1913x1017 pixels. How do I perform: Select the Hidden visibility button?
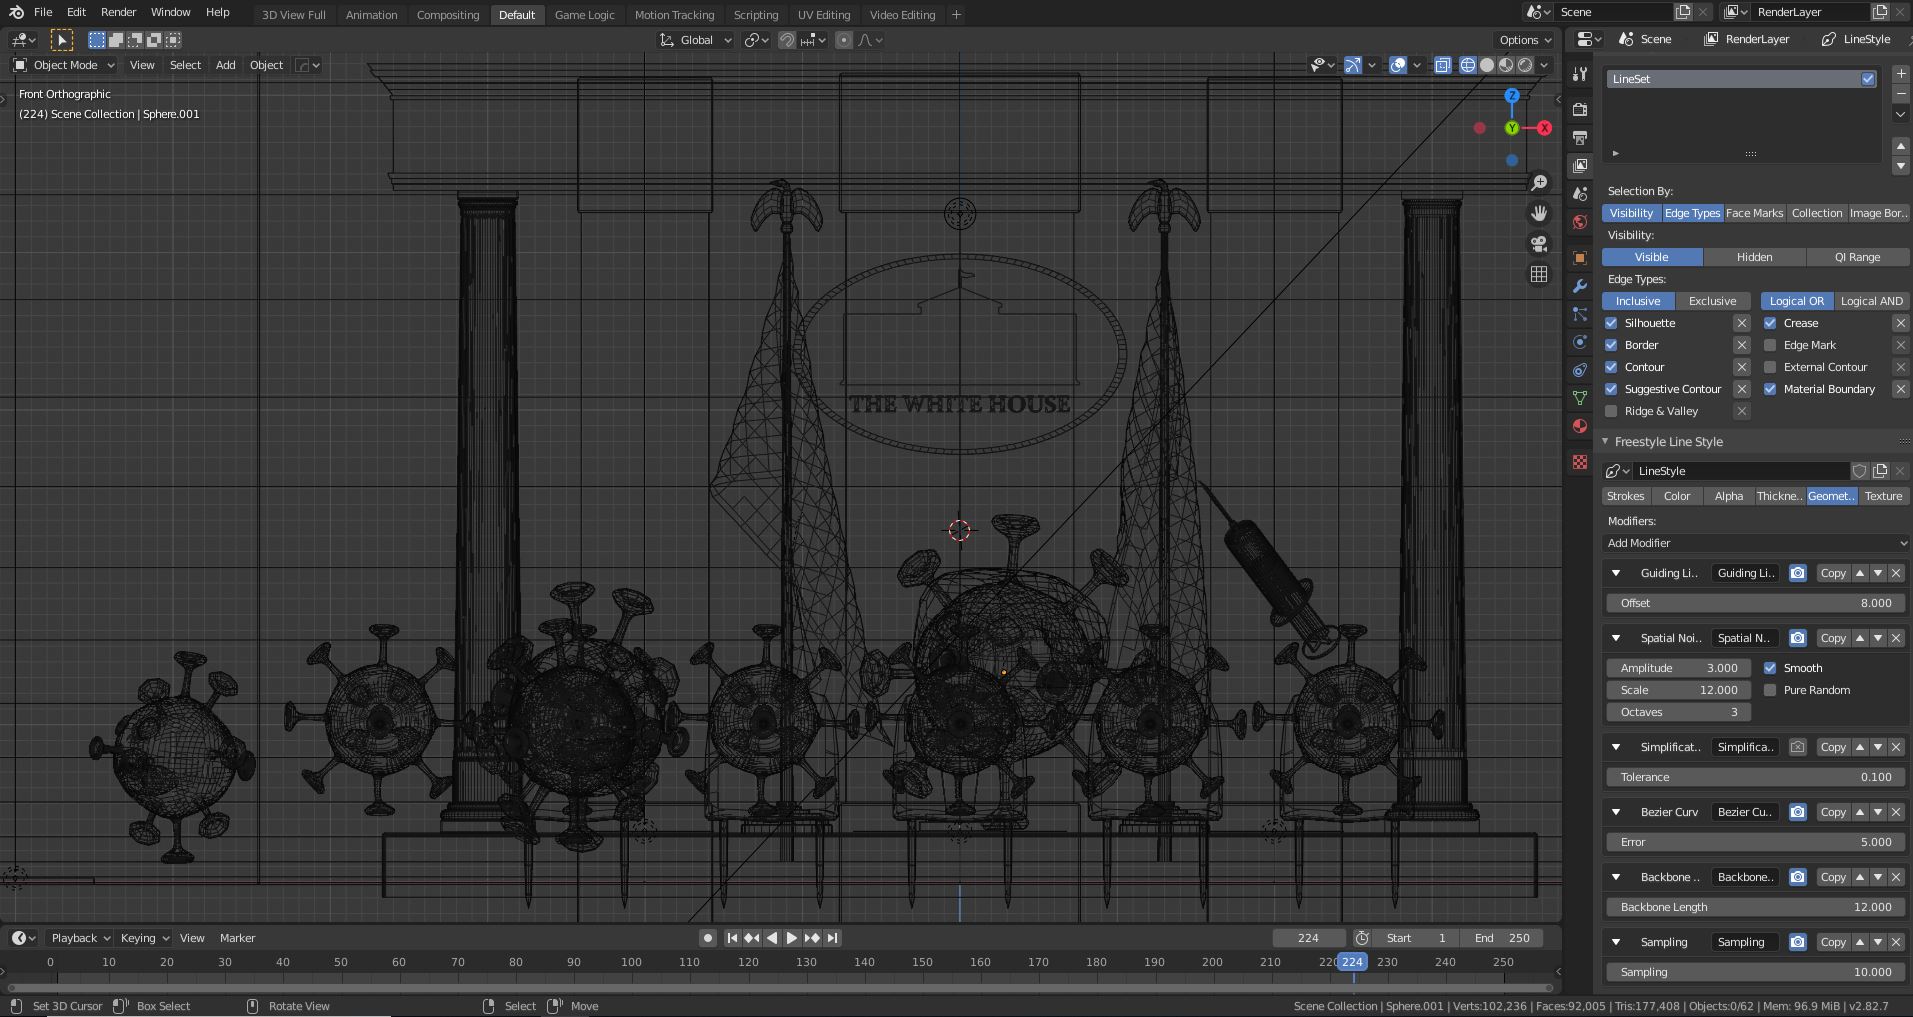[x=1754, y=257]
